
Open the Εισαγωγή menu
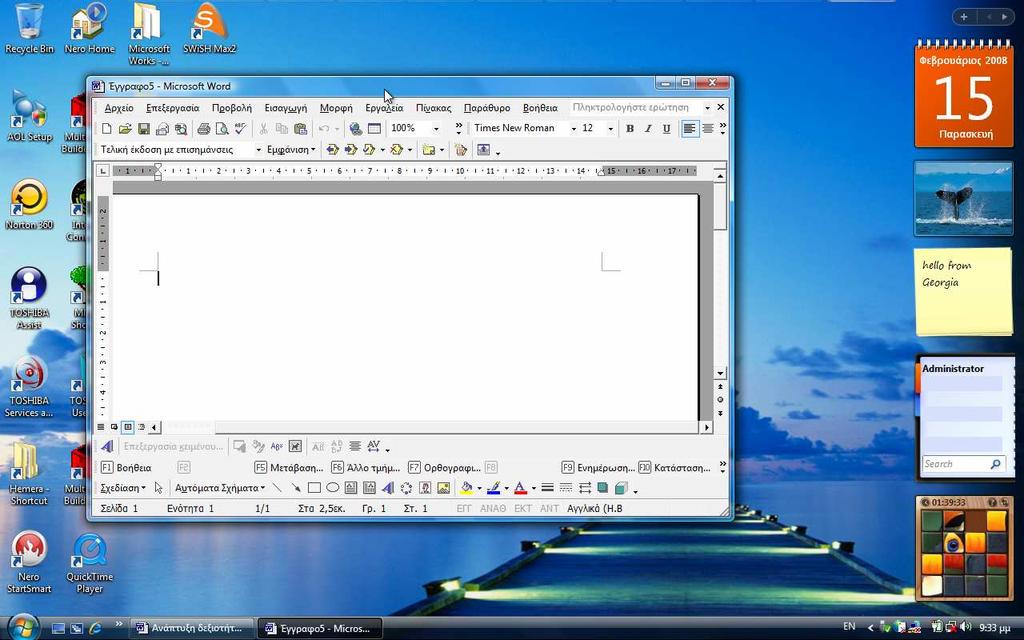tap(285, 108)
